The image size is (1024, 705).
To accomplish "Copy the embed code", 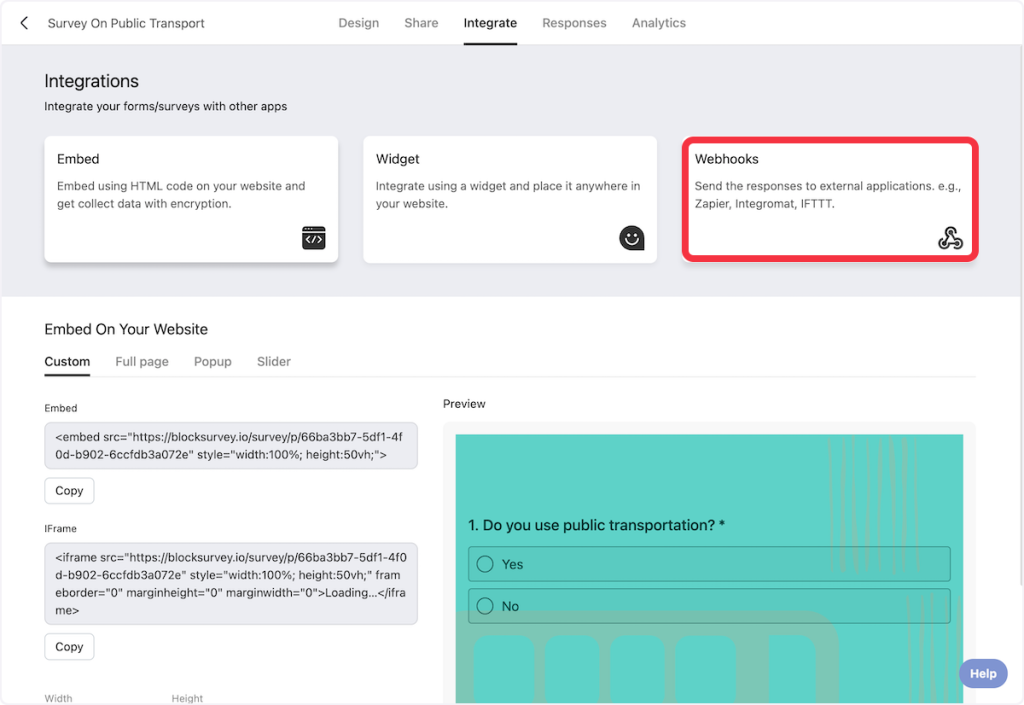I will coord(69,491).
